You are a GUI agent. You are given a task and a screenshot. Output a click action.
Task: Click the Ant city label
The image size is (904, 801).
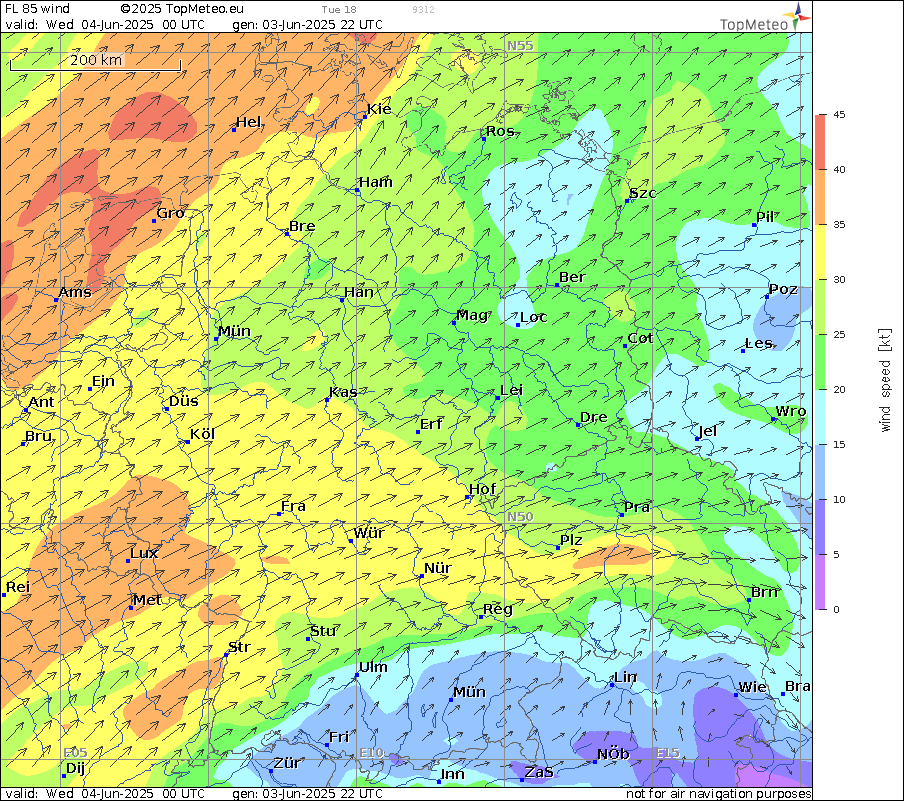tap(42, 402)
